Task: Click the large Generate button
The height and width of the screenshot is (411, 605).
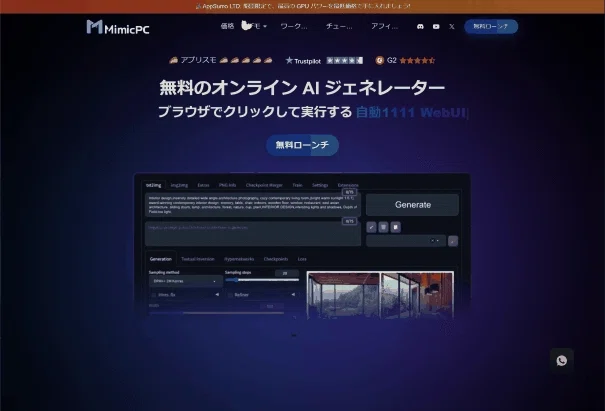Action: coord(412,205)
